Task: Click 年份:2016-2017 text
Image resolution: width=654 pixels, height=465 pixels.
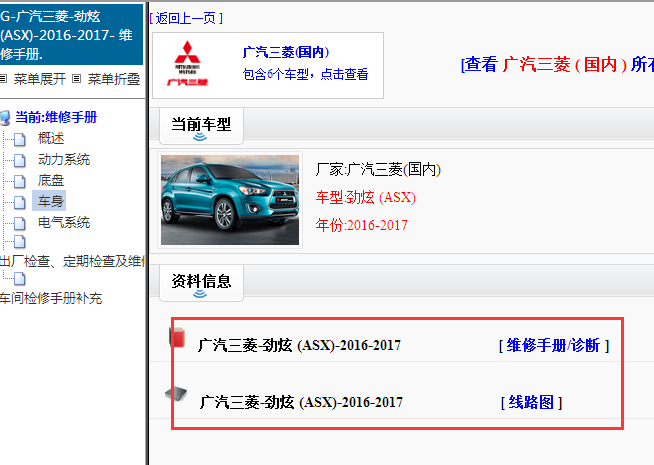Action: coord(362,225)
